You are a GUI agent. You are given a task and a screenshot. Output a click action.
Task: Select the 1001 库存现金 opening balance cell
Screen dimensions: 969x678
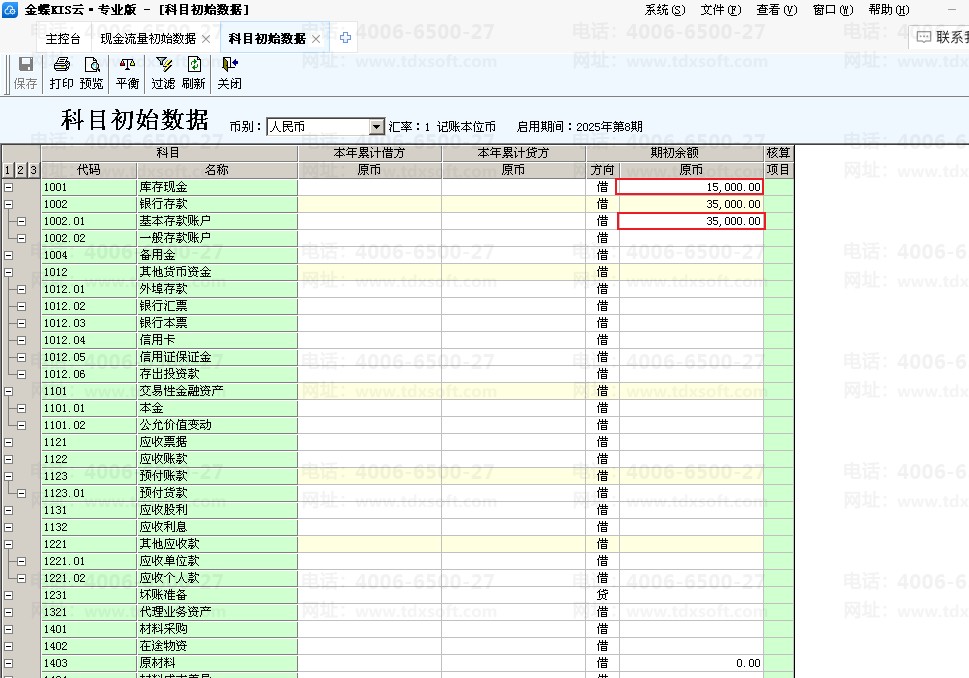[x=690, y=187]
